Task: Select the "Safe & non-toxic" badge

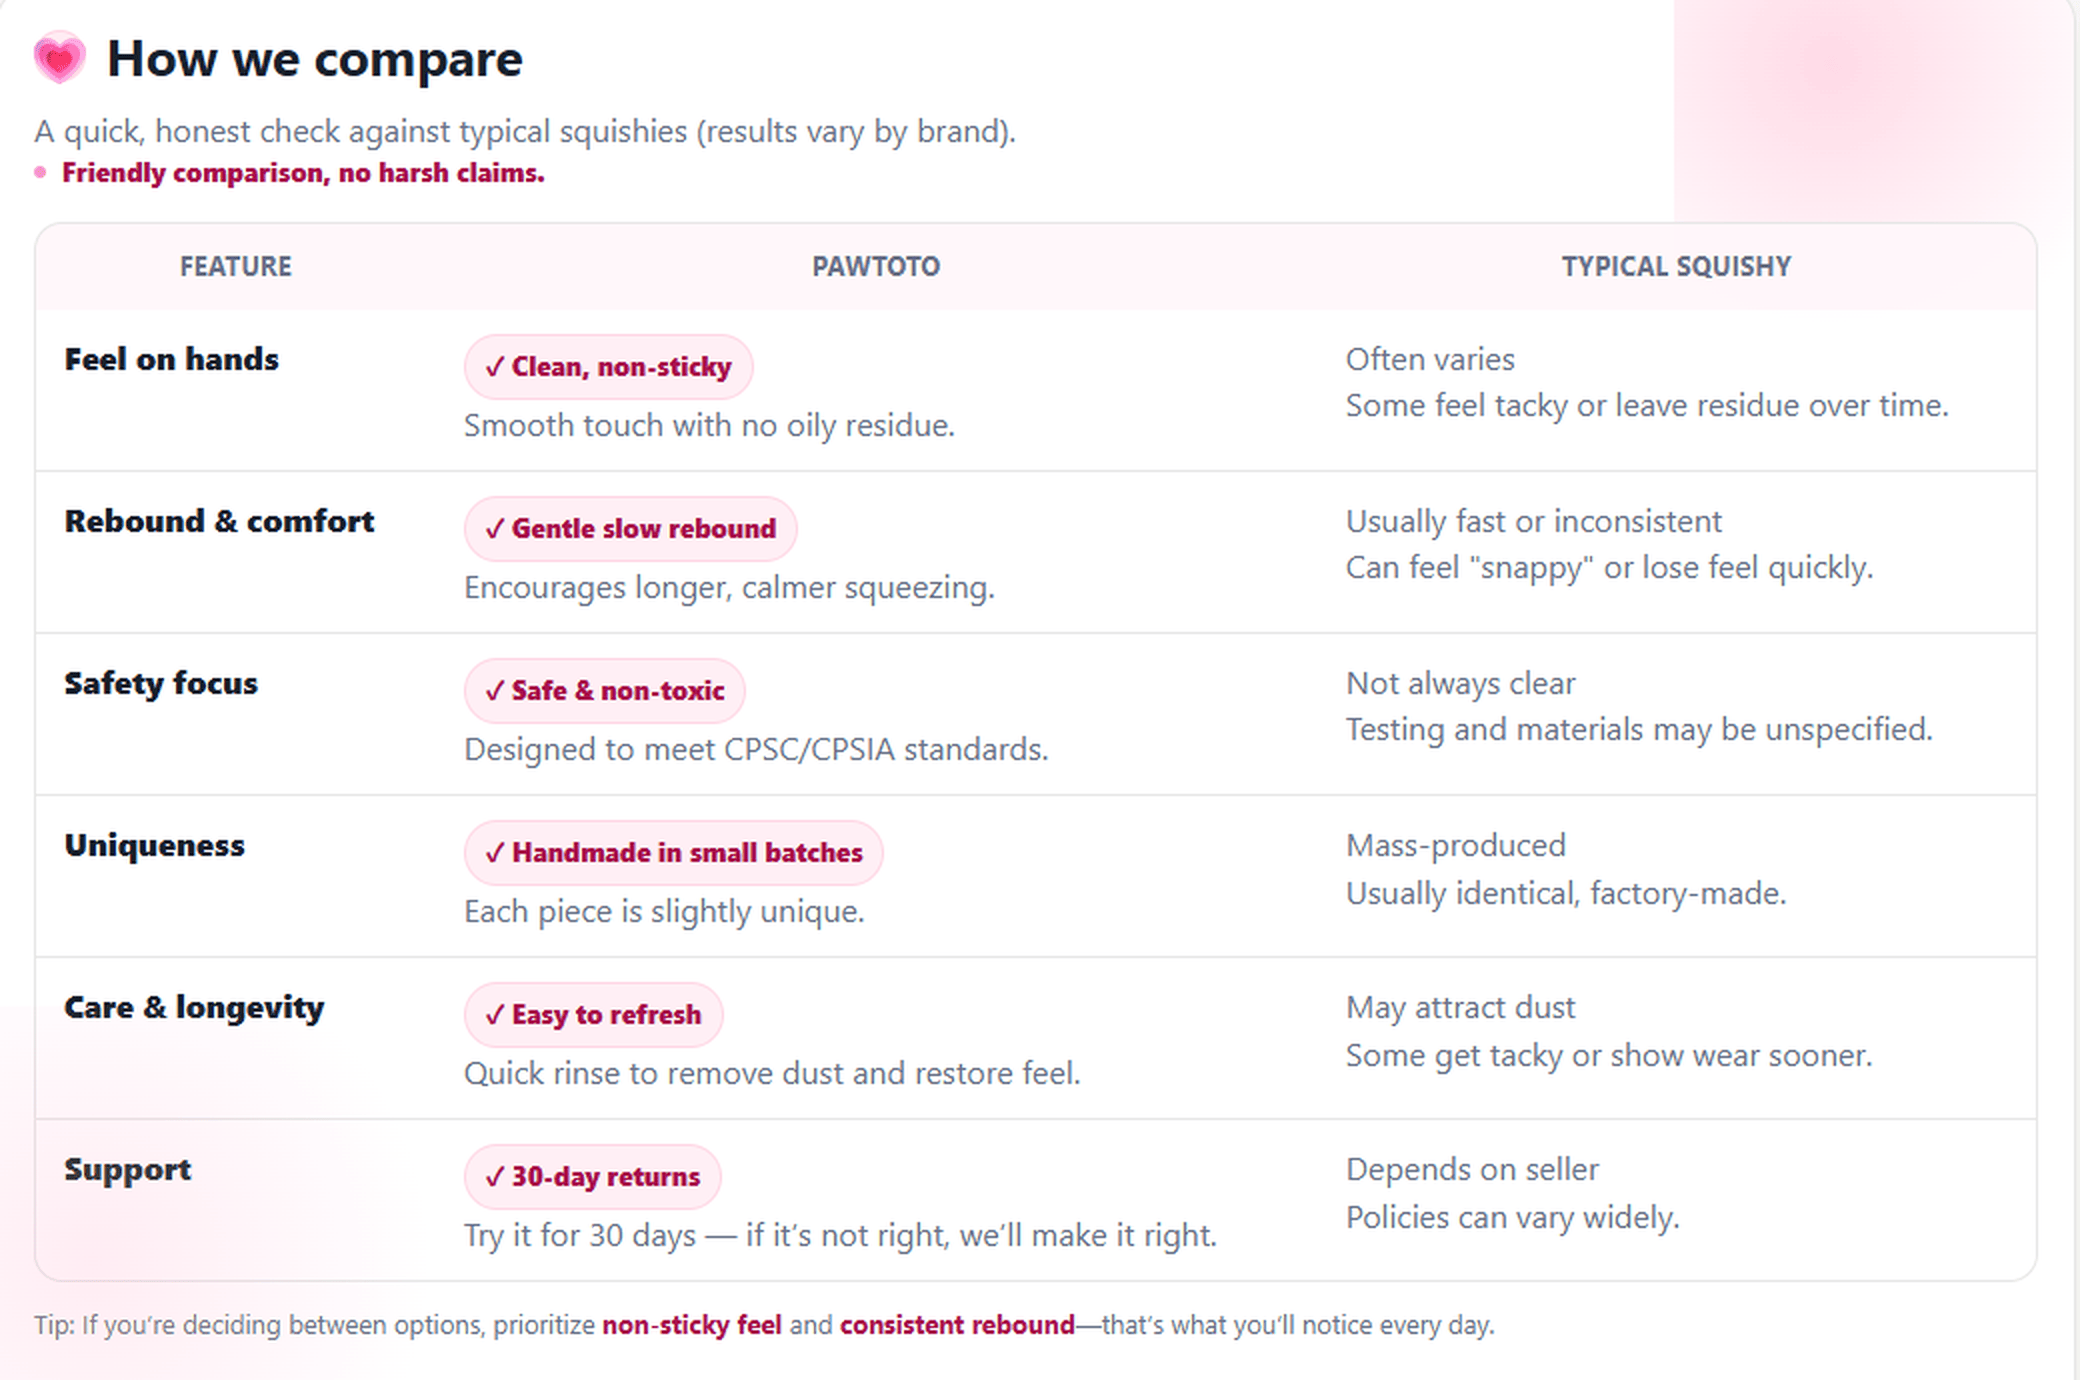Action: (x=604, y=691)
